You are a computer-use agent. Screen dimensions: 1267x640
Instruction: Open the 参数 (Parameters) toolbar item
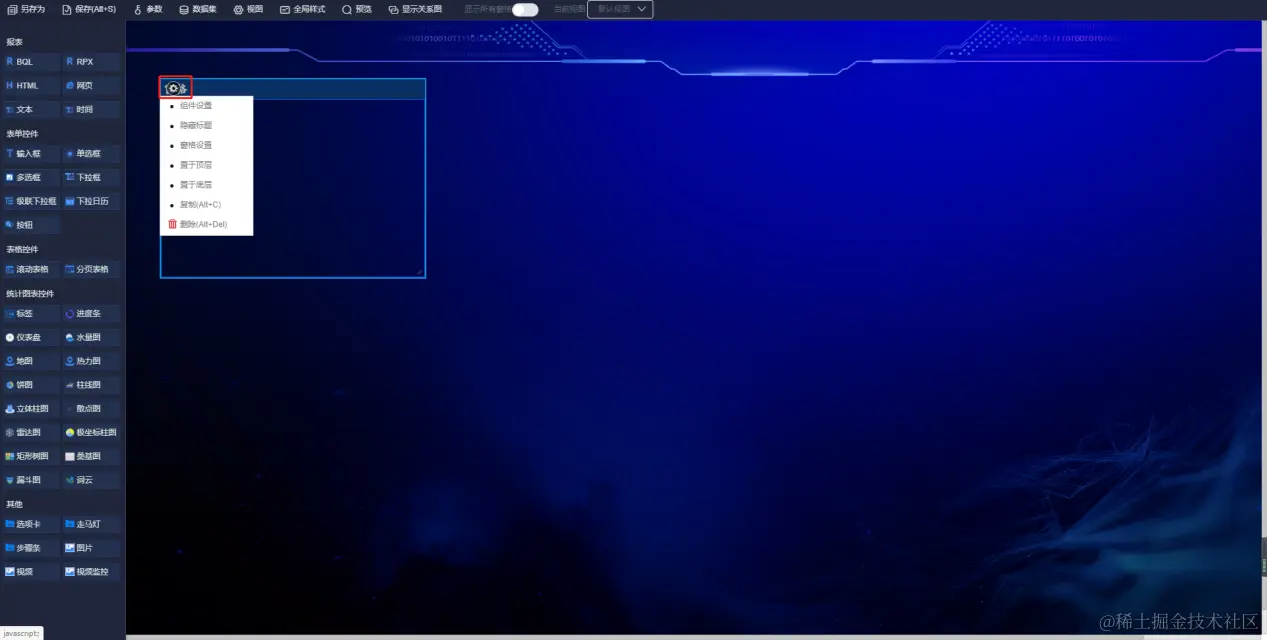148,9
